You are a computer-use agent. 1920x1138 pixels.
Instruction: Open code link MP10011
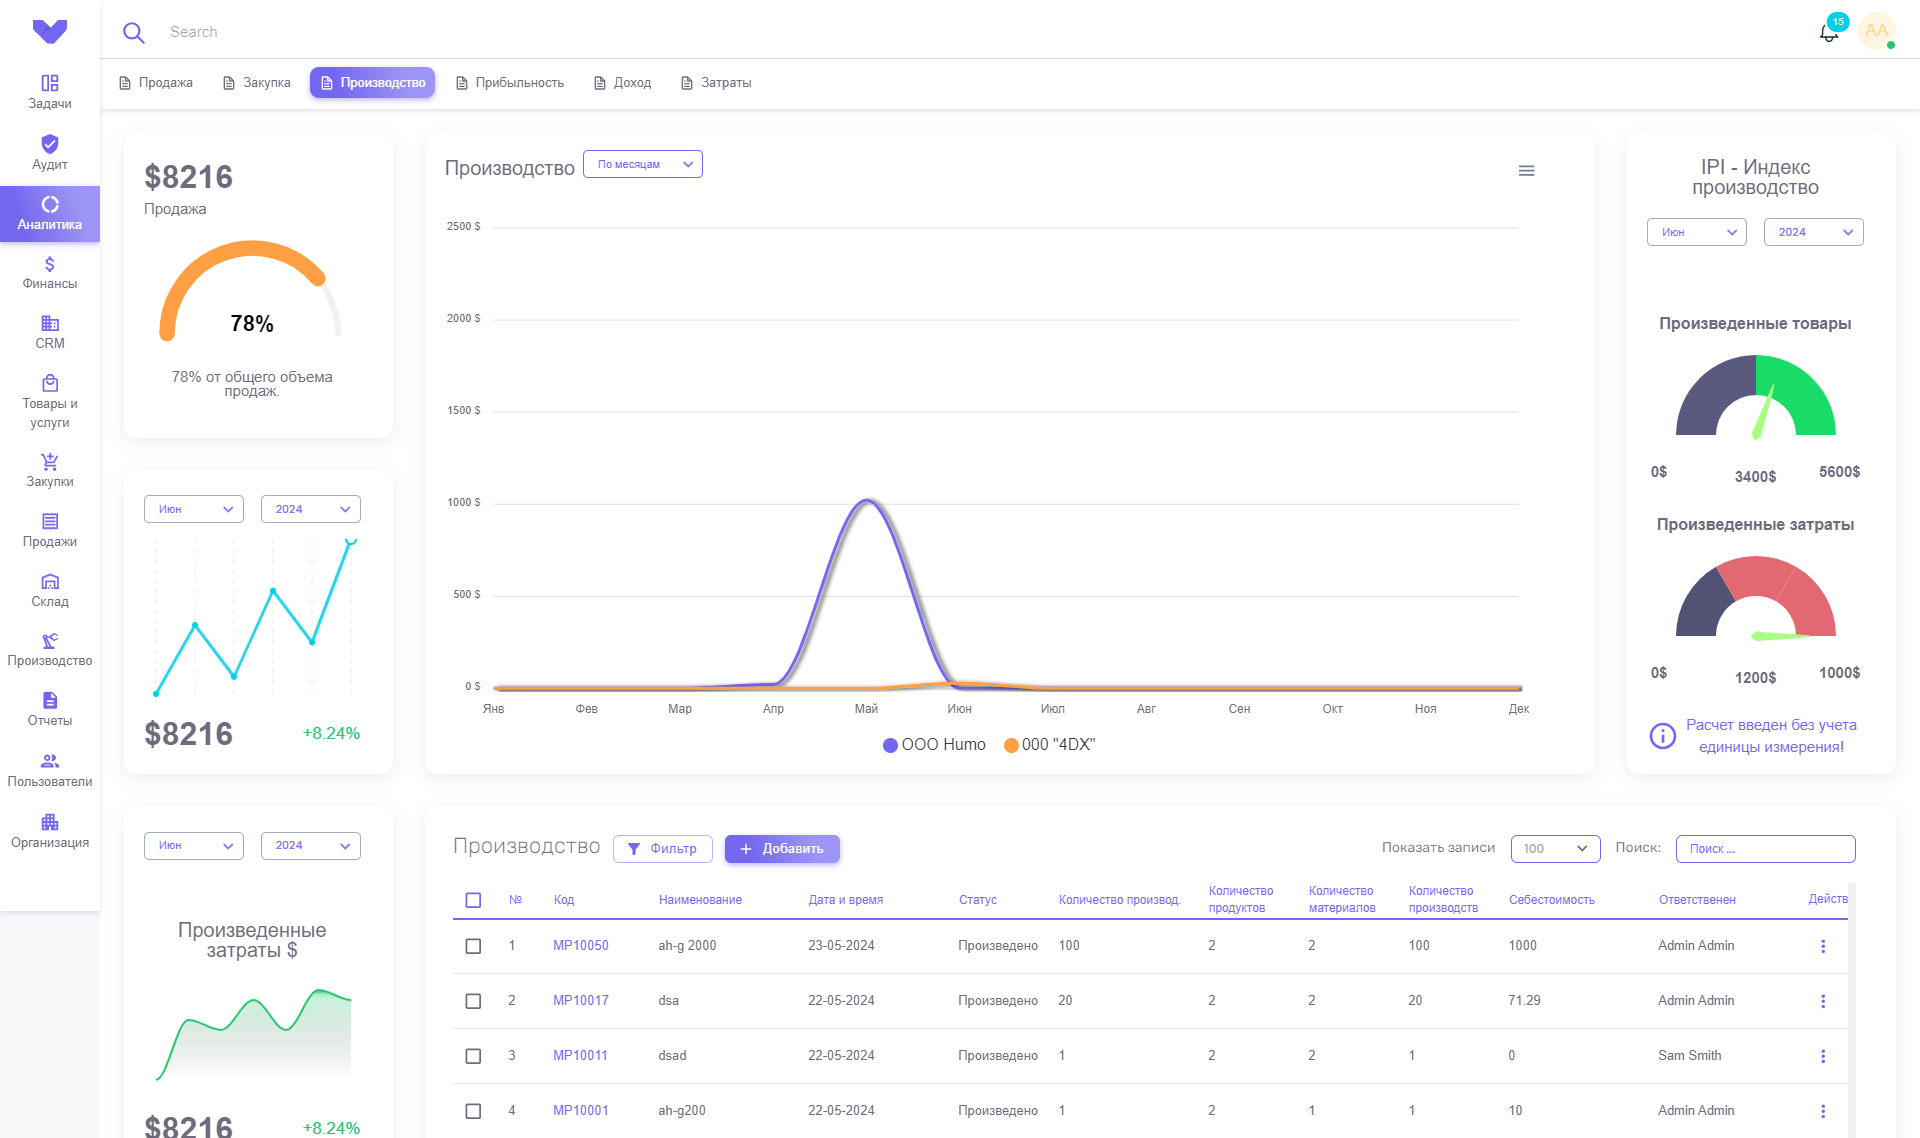tap(580, 1056)
